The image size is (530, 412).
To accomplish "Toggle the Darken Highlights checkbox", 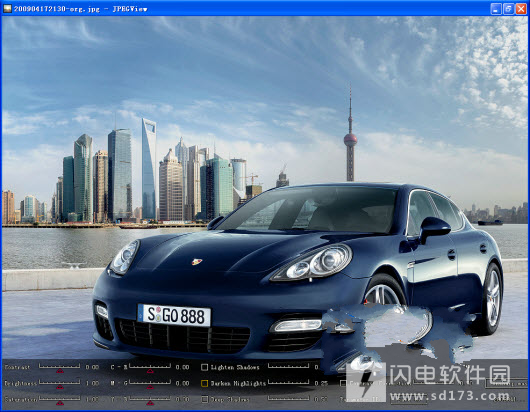I will pos(204,383).
